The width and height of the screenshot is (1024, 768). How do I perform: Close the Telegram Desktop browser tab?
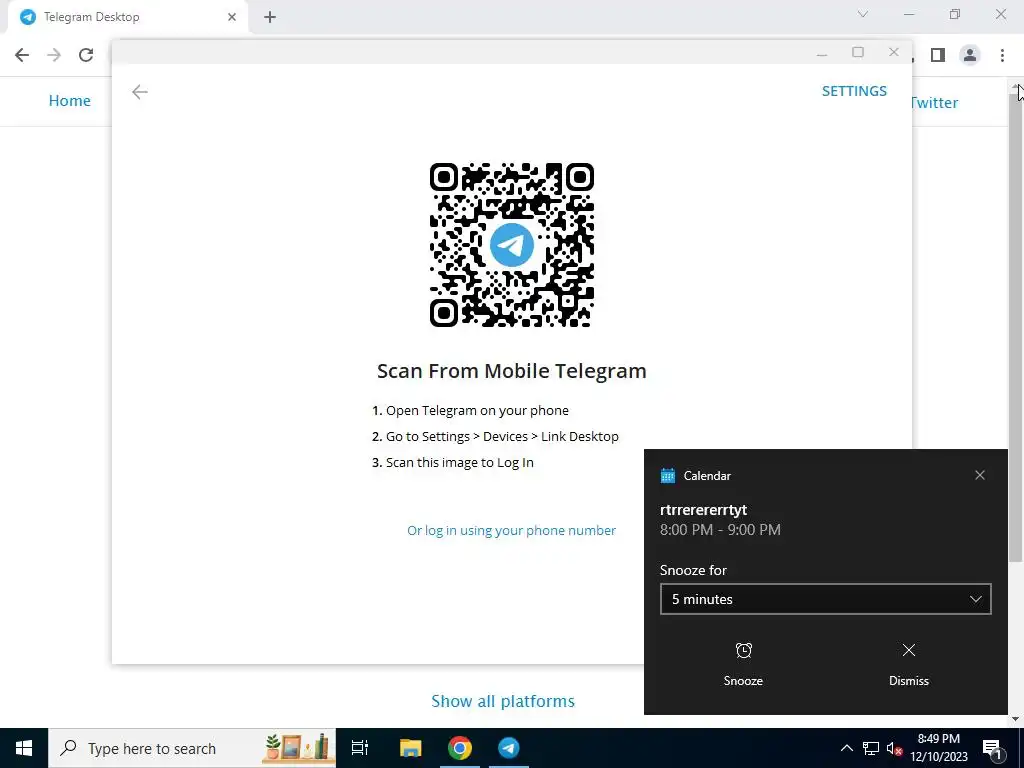(232, 17)
